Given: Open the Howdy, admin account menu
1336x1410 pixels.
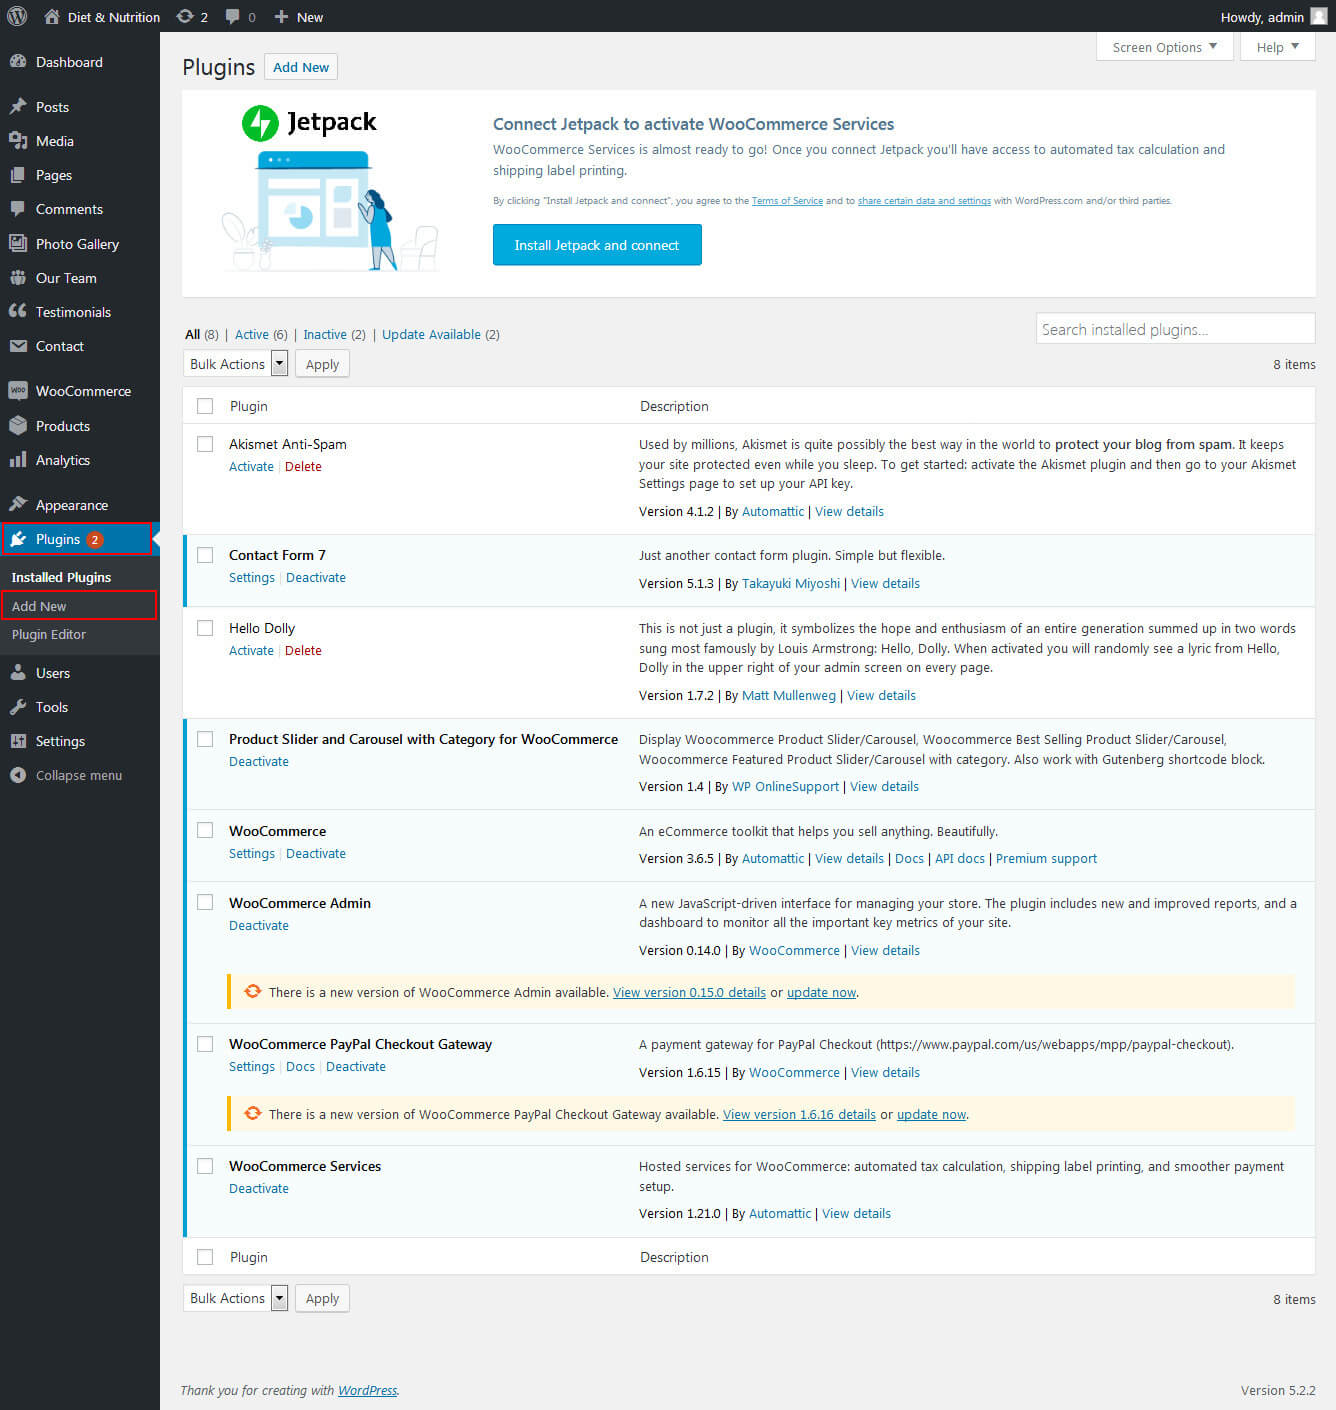Looking at the screenshot, I should [1273, 16].
